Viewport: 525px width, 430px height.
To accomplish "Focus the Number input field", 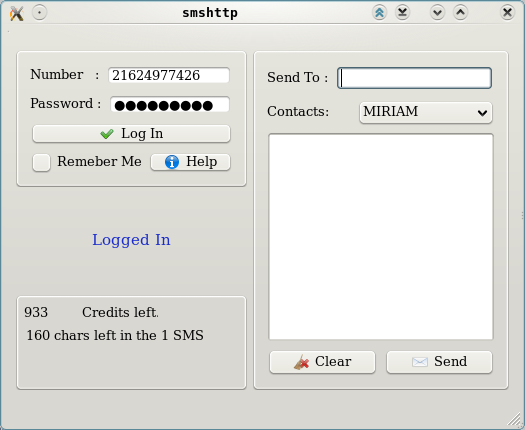I will [169, 75].
